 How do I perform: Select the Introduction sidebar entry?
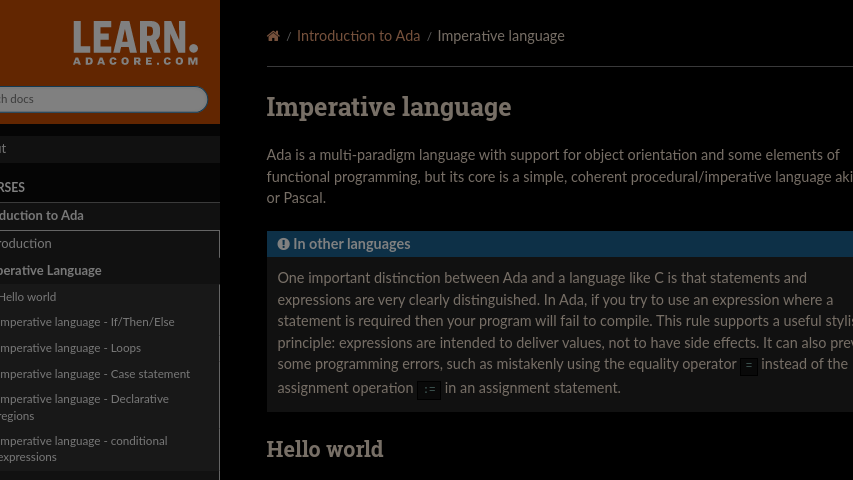26,244
